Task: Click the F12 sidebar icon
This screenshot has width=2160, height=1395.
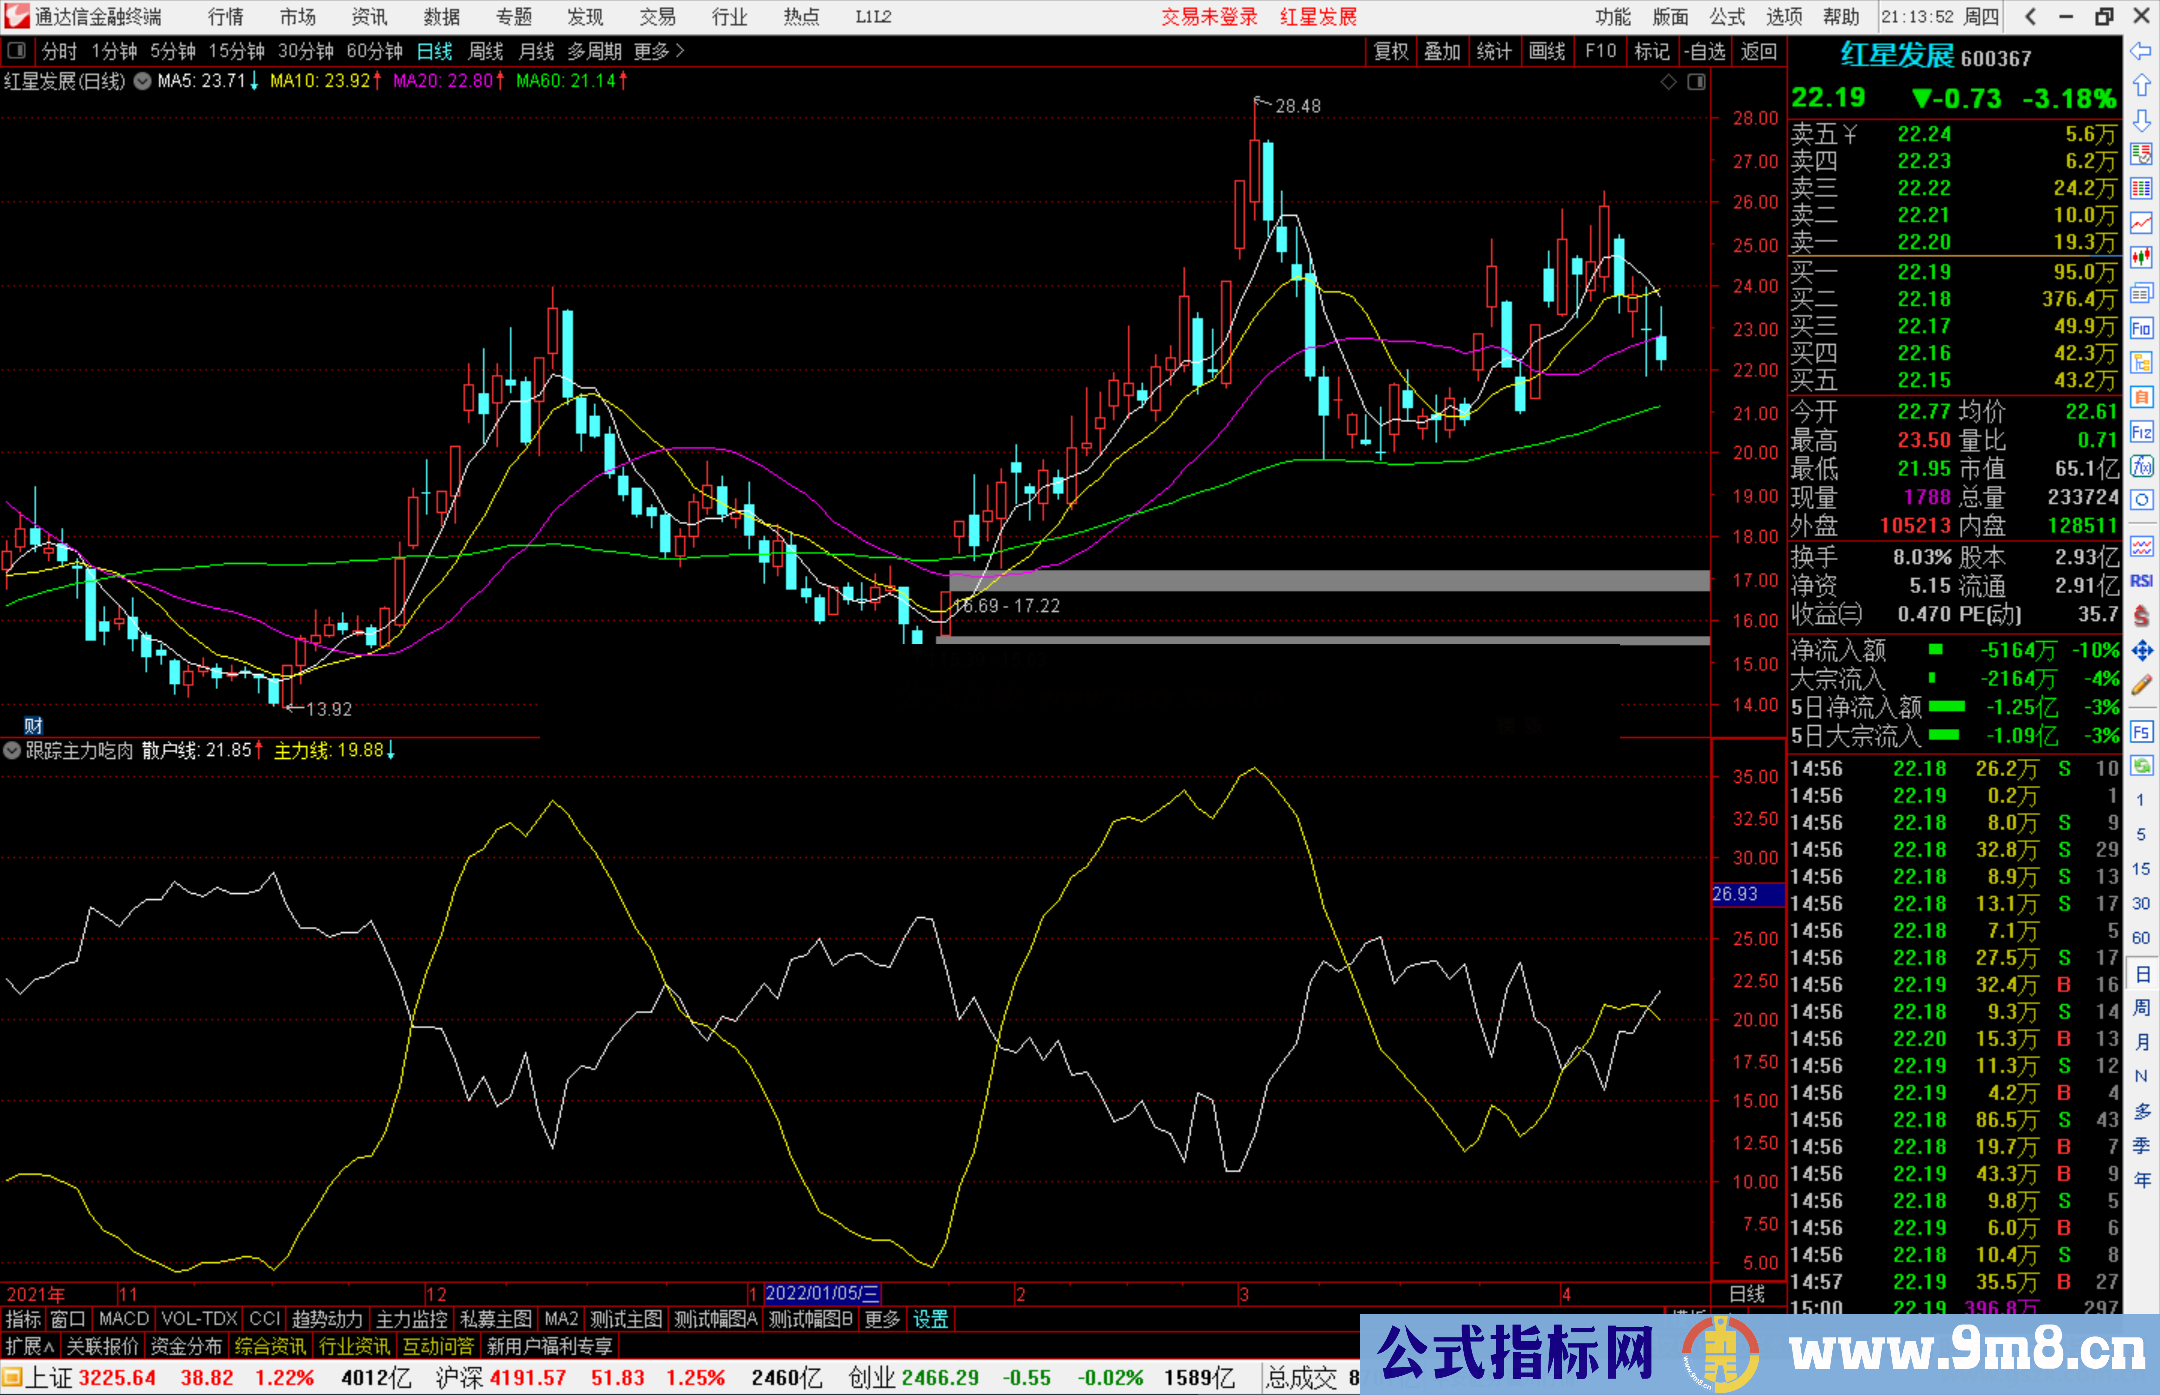Action: click(2141, 432)
